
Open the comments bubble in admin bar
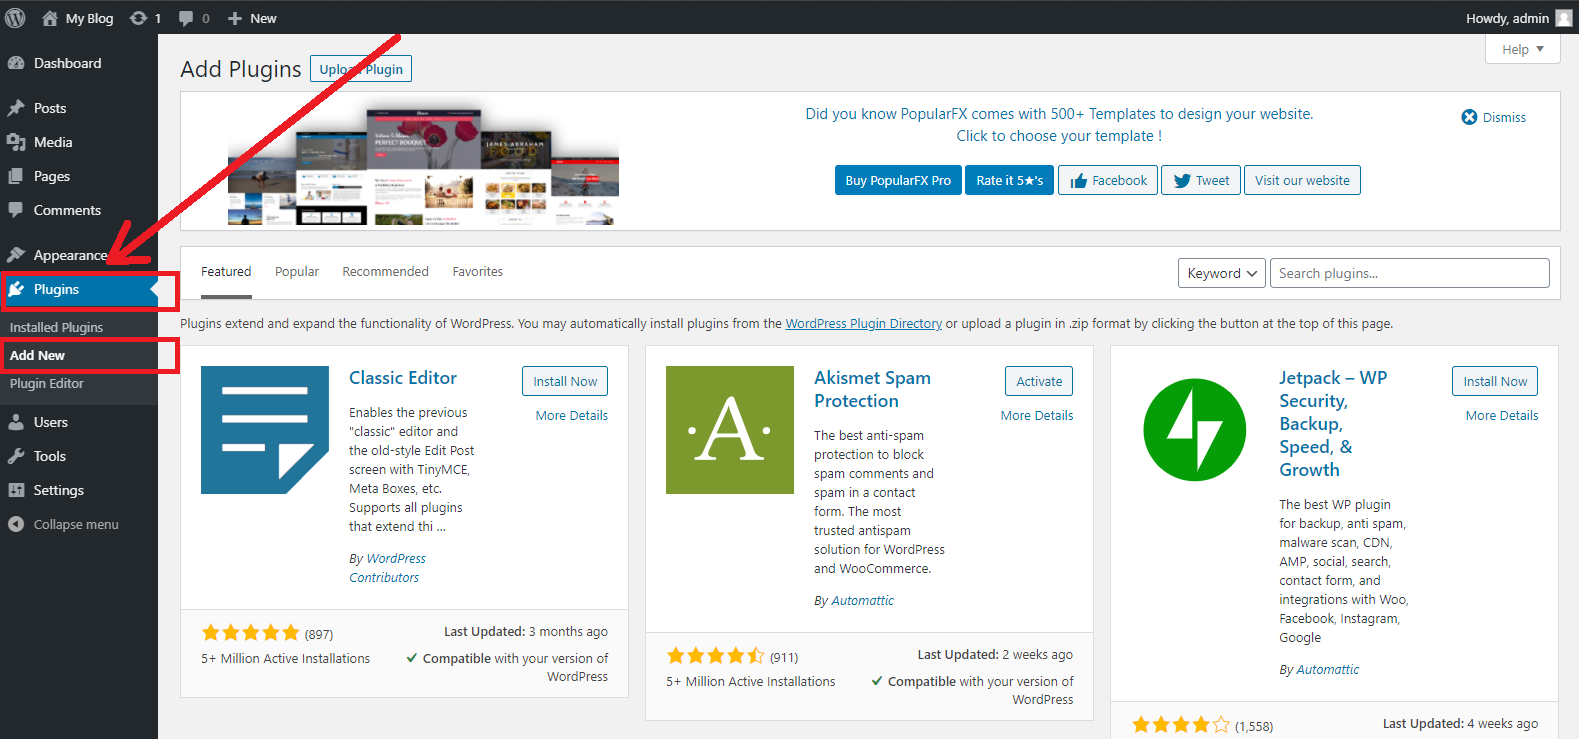tap(186, 18)
